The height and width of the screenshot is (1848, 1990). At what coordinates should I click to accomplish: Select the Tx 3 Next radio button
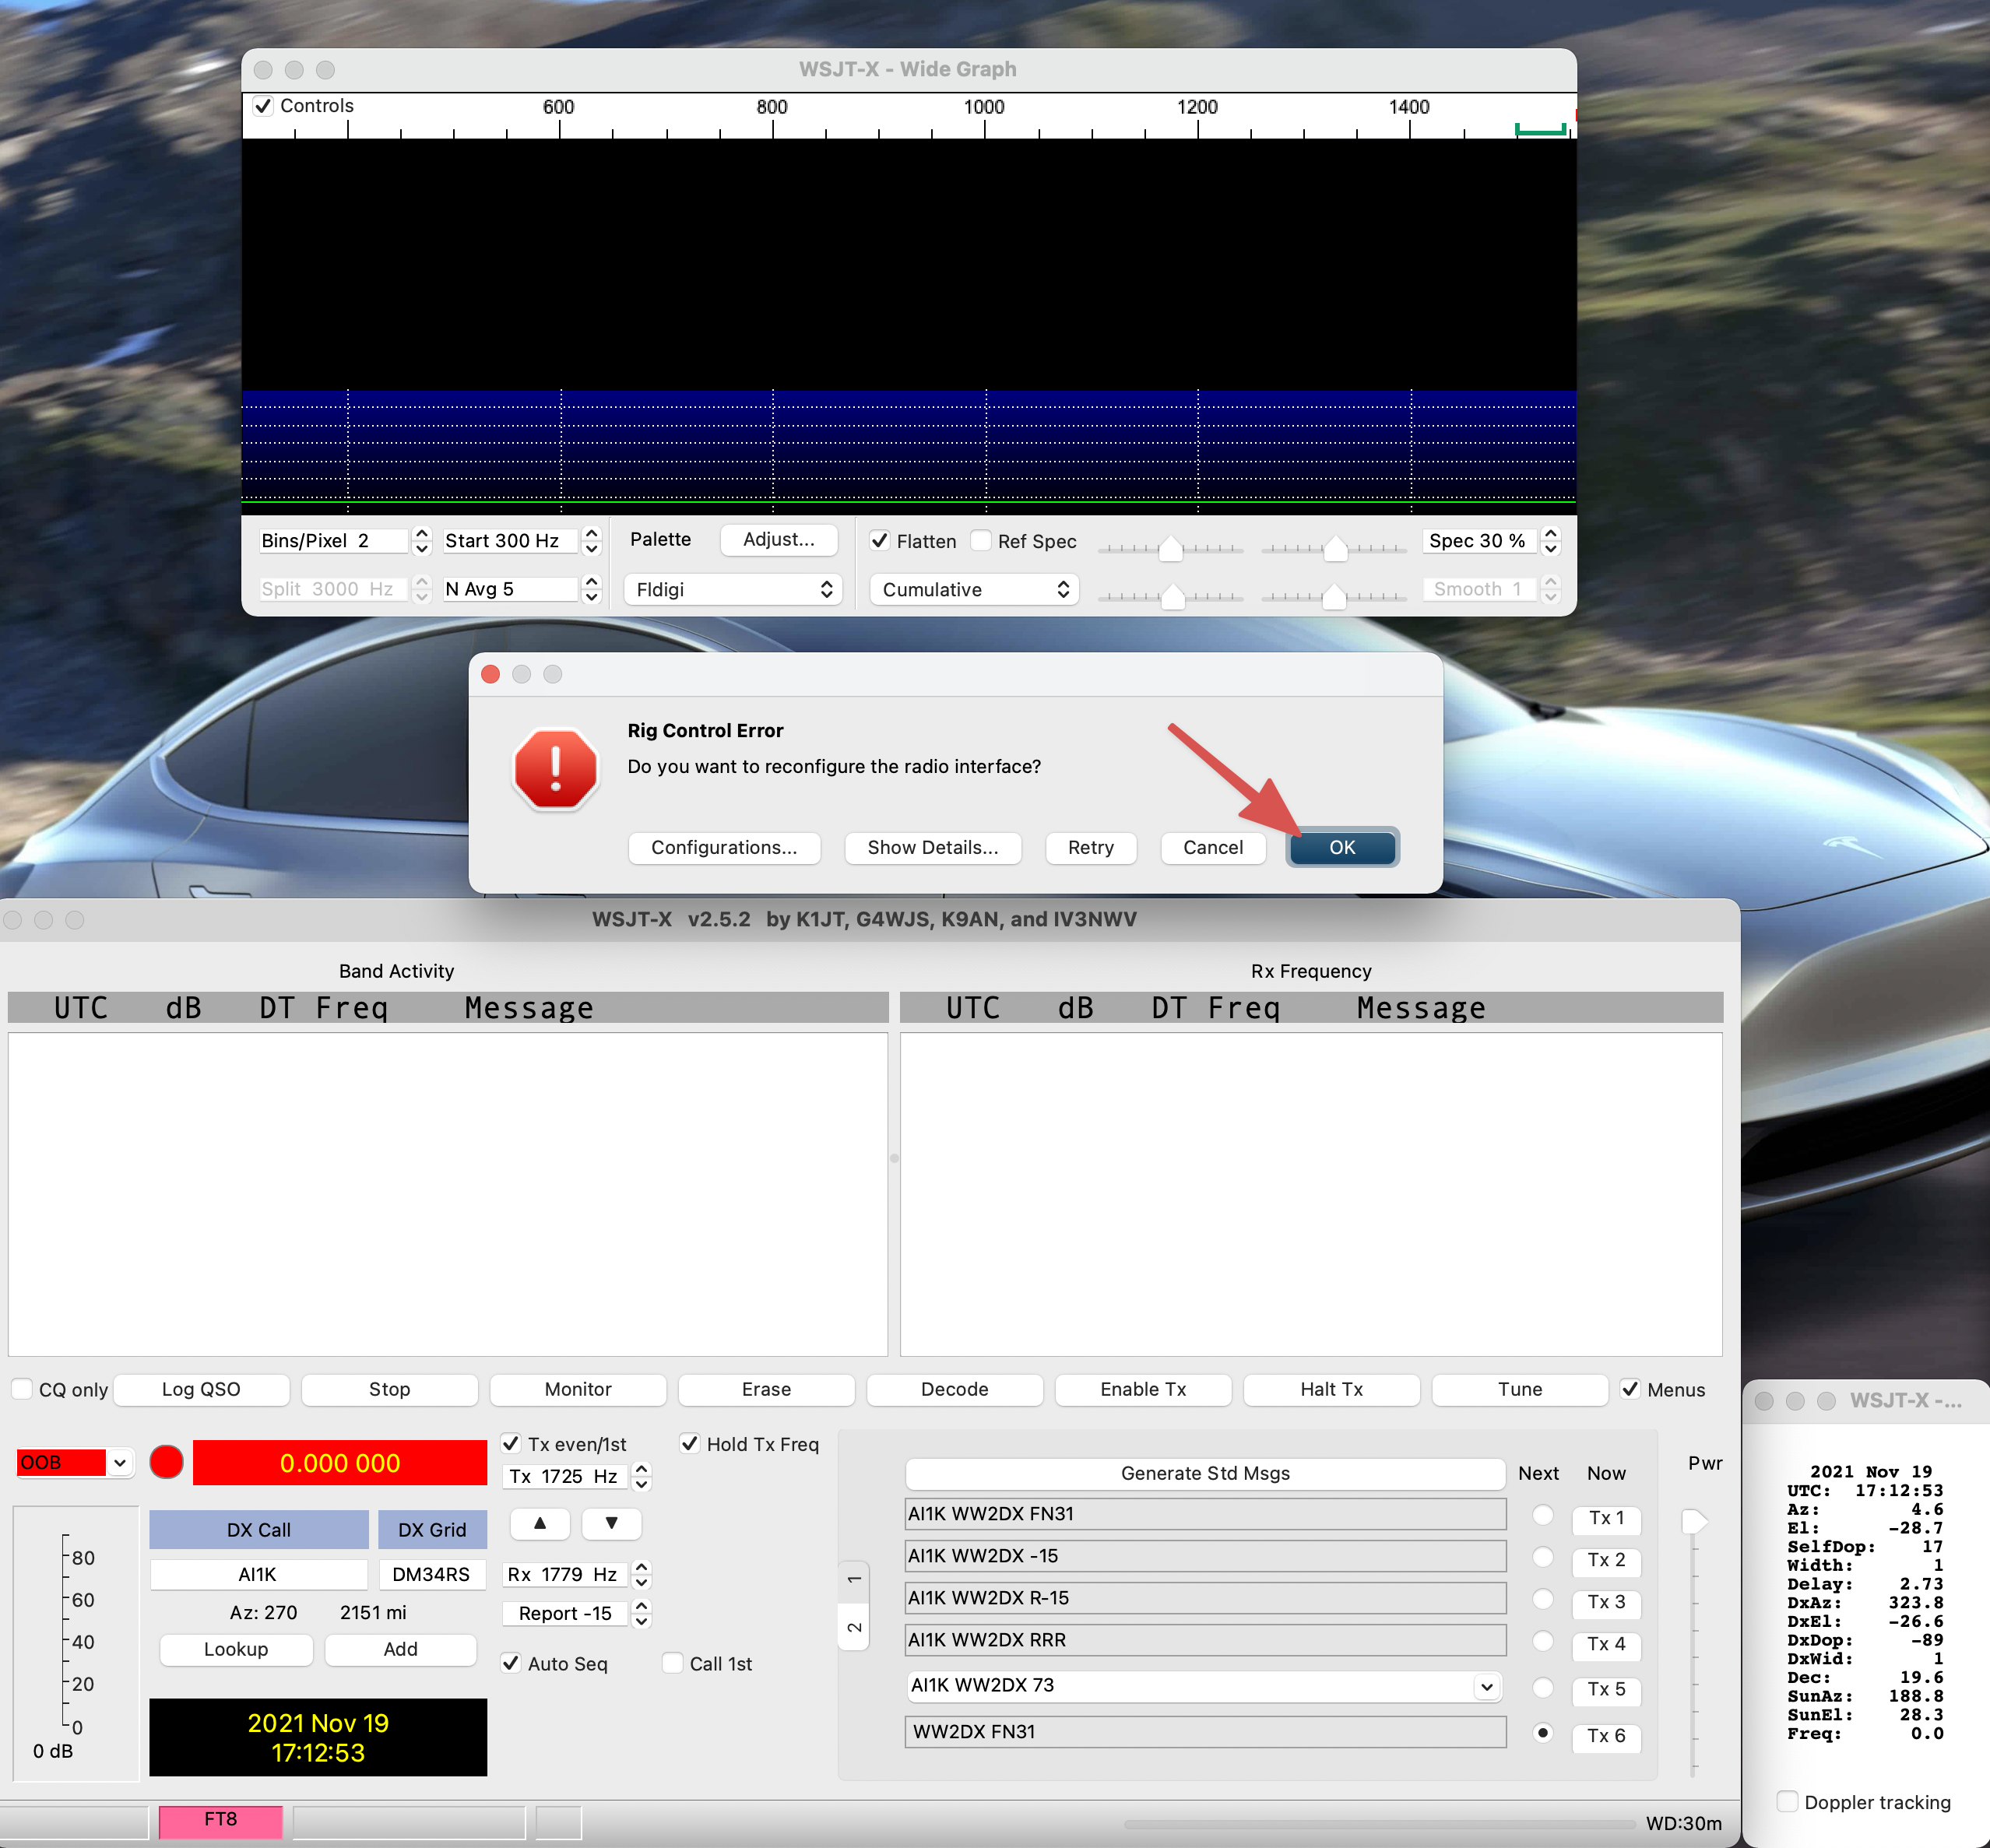coord(1543,1600)
